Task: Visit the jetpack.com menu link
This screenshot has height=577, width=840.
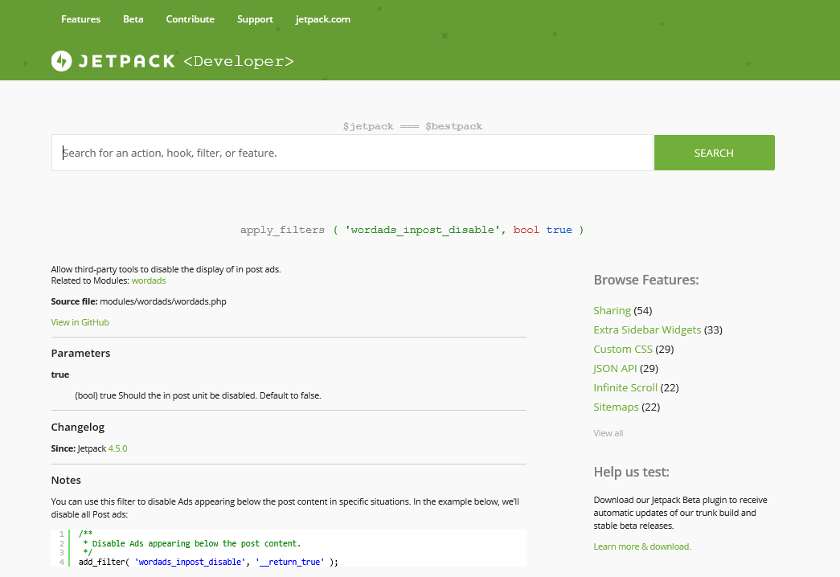Action: coord(323,19)
